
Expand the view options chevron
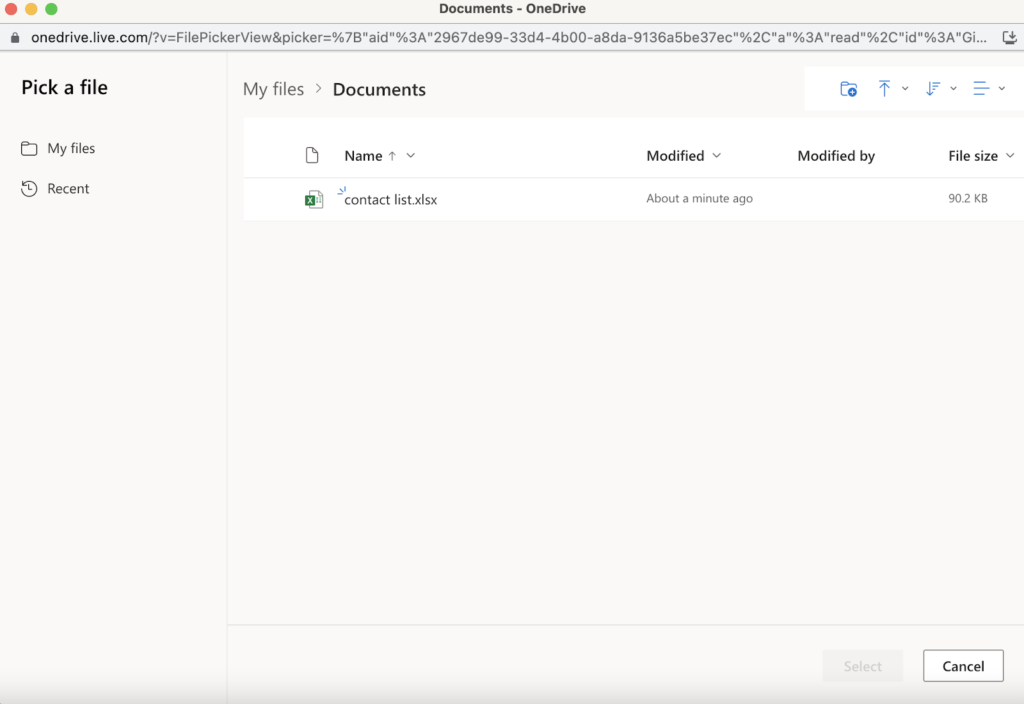tap(1002, 88)
